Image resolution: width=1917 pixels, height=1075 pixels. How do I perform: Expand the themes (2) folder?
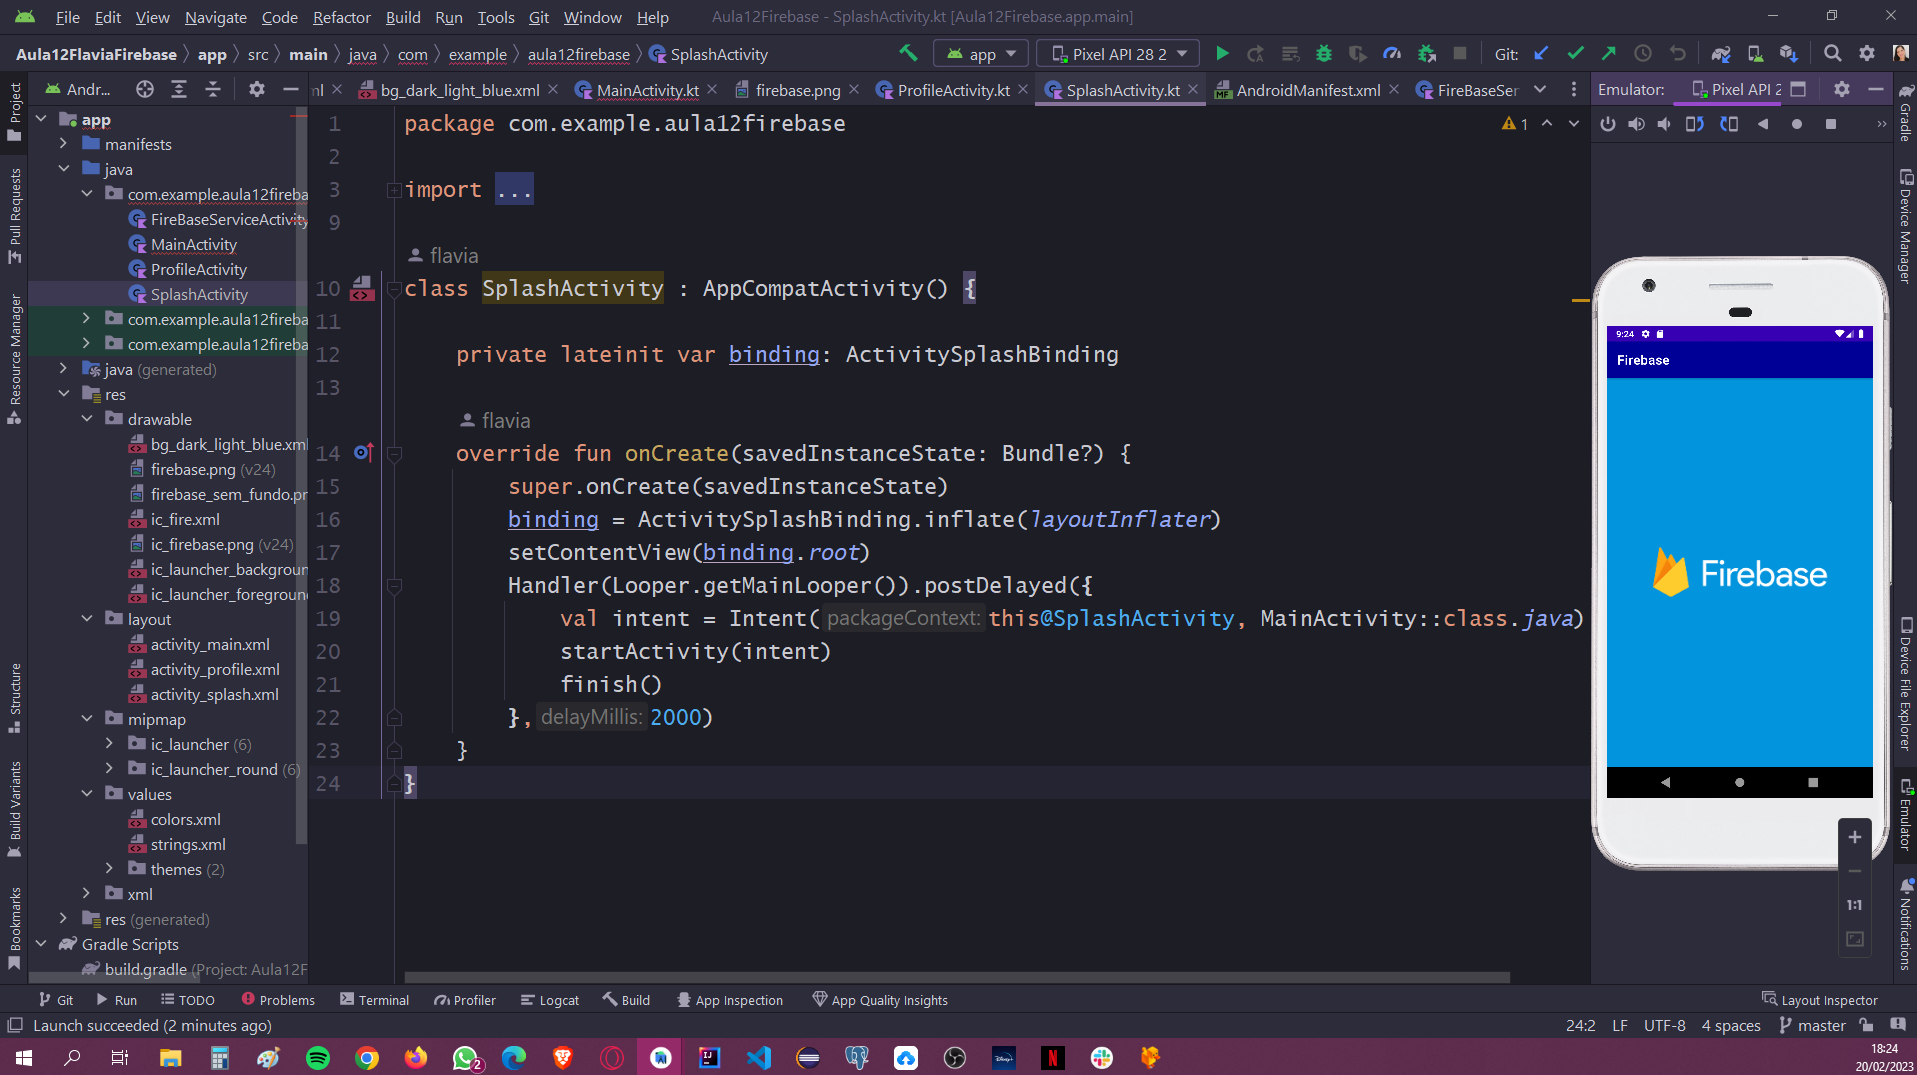[110, 869]
